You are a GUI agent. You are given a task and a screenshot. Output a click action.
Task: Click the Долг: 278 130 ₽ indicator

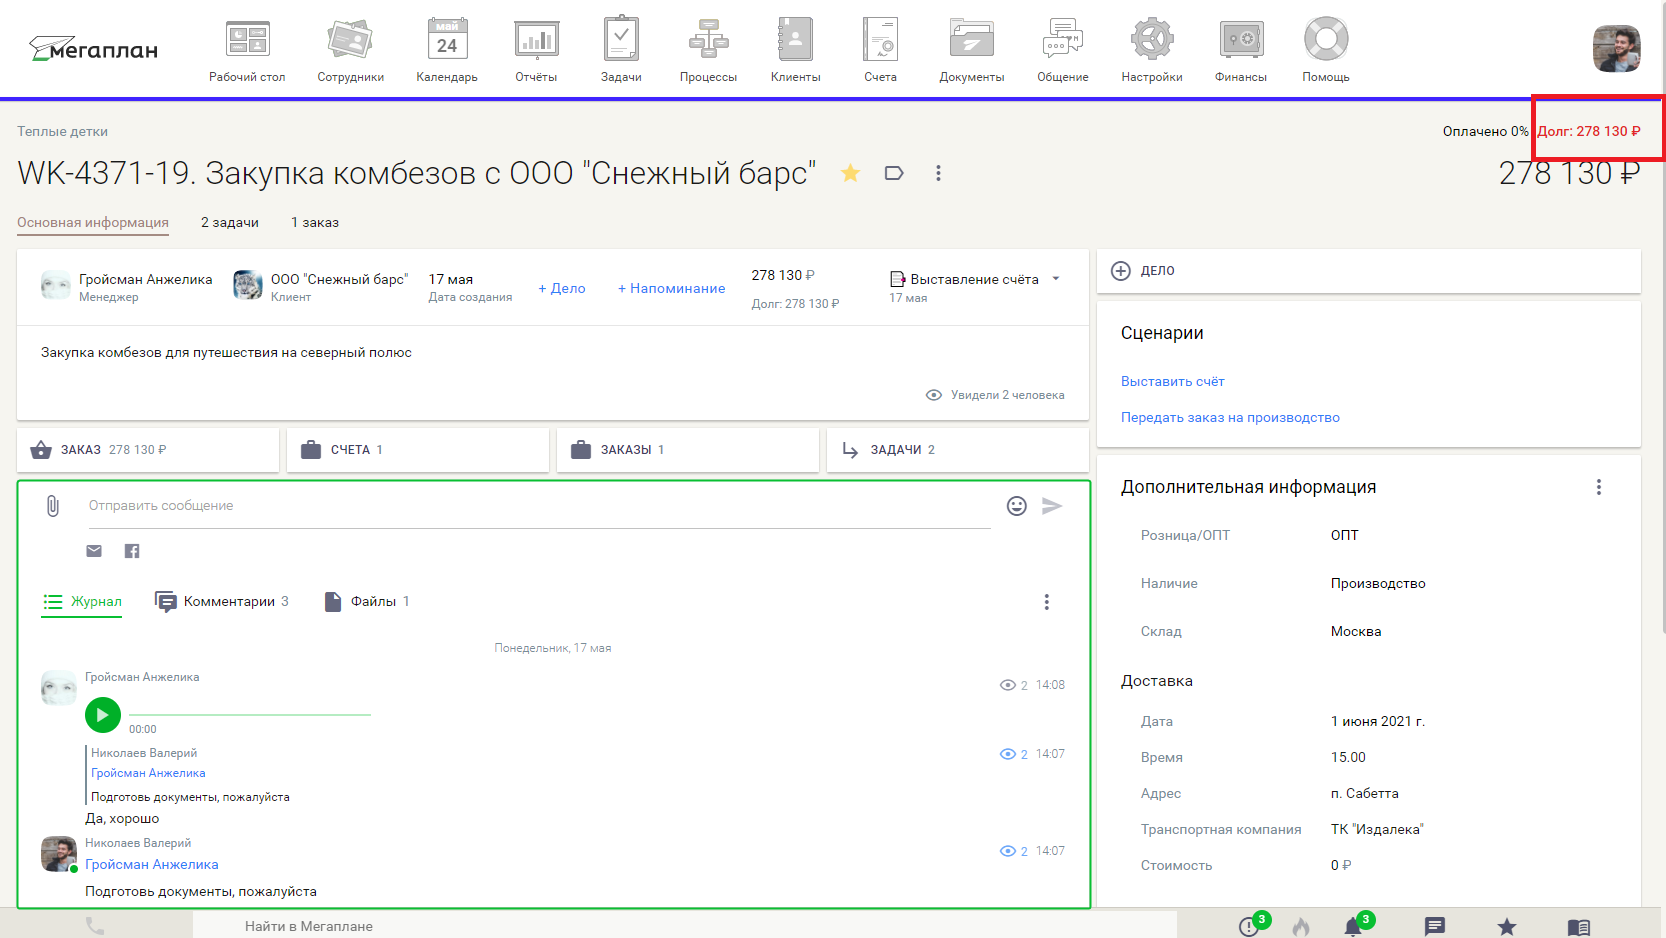point(1589,131)
